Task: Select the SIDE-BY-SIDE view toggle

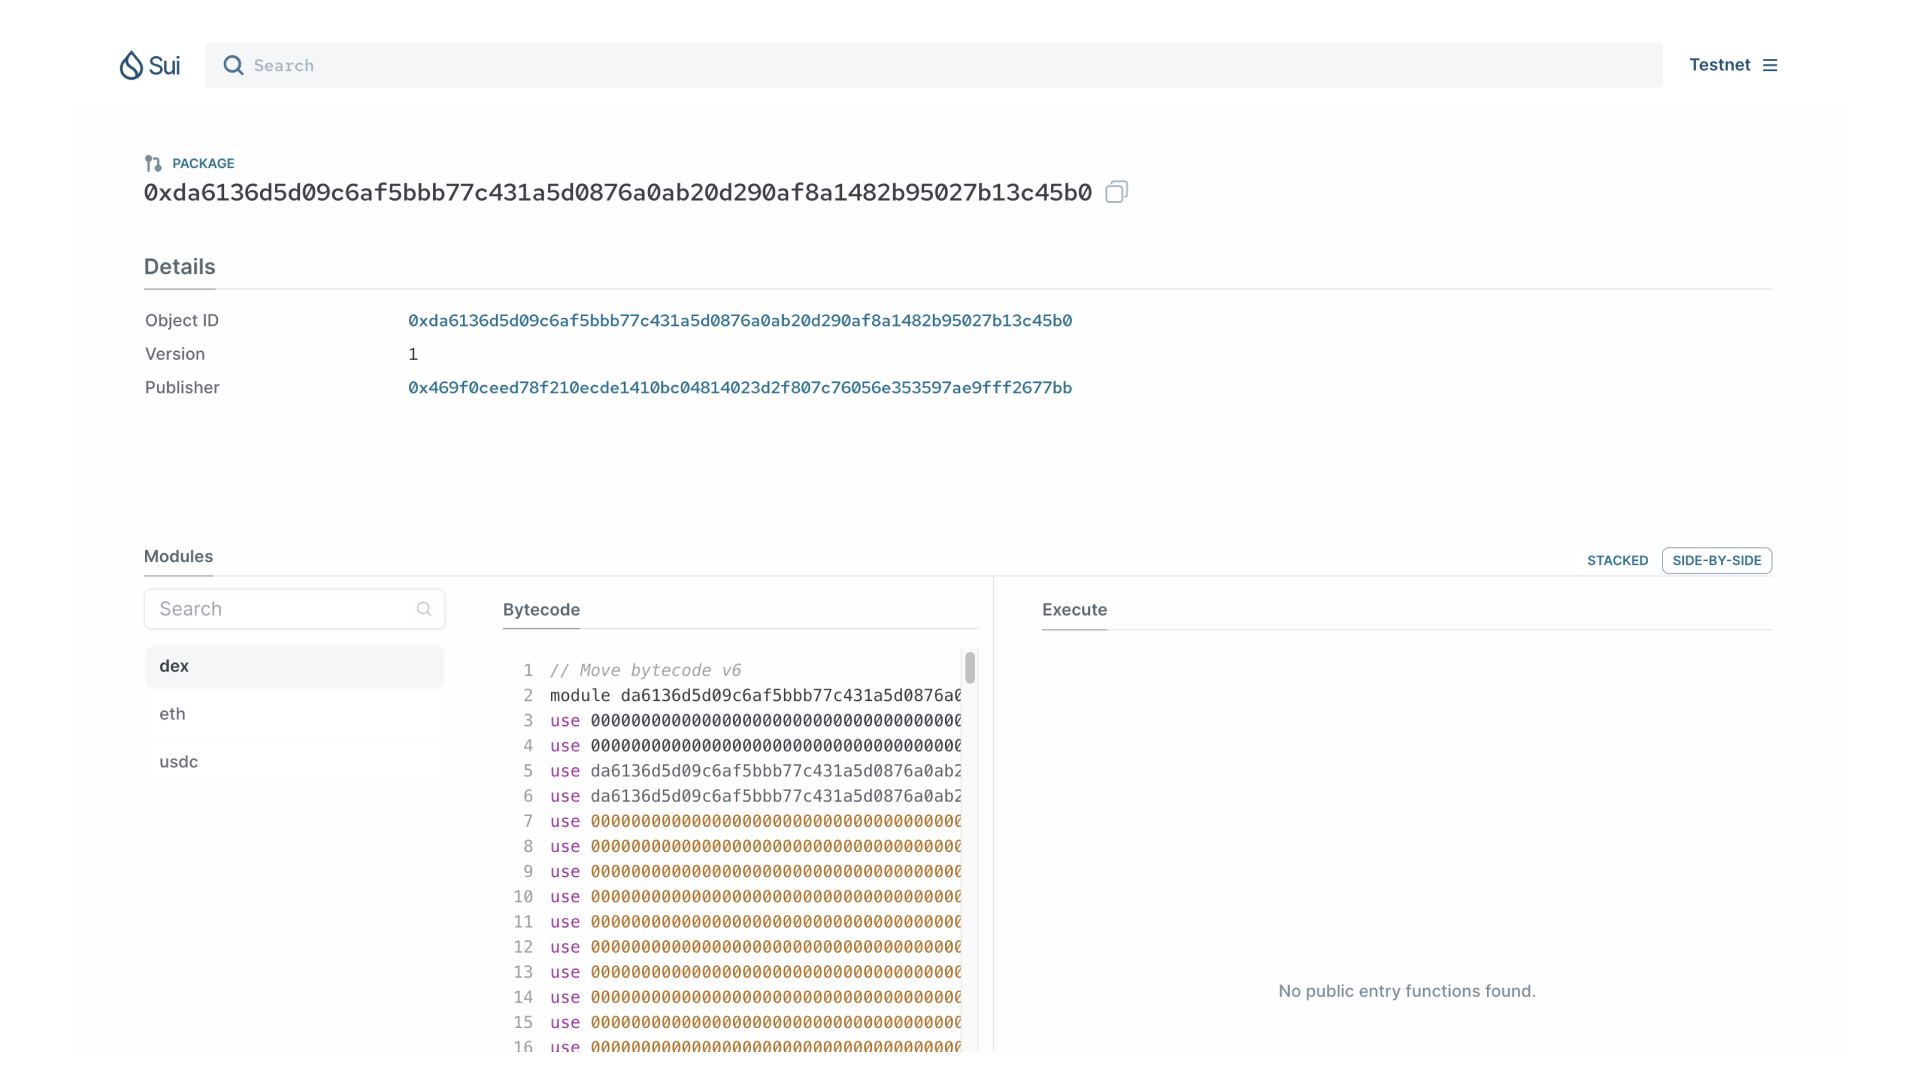Action: pos(1717,559)
